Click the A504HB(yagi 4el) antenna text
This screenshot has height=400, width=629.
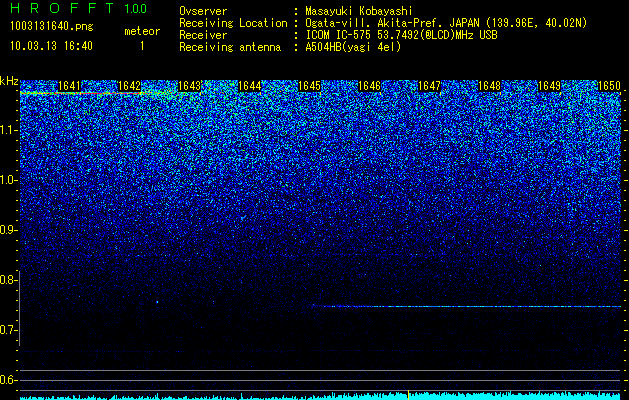pyautogui.click(x=353, y=47)
